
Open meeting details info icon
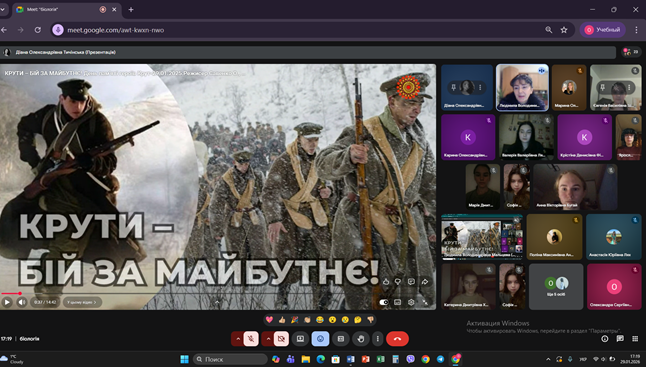(x=604, y=339)
